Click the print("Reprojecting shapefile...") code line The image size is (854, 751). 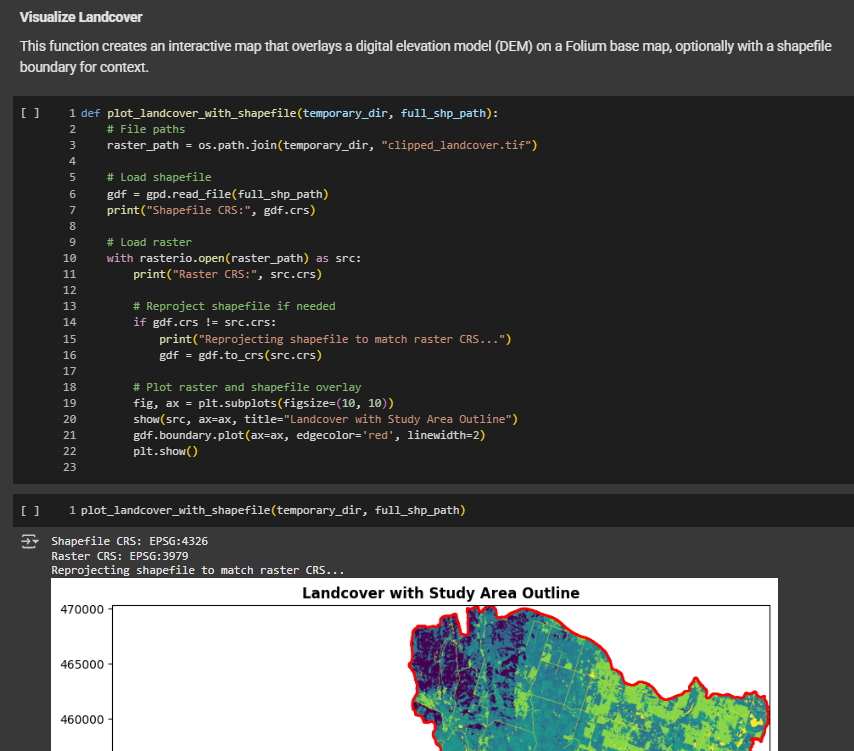336,339
